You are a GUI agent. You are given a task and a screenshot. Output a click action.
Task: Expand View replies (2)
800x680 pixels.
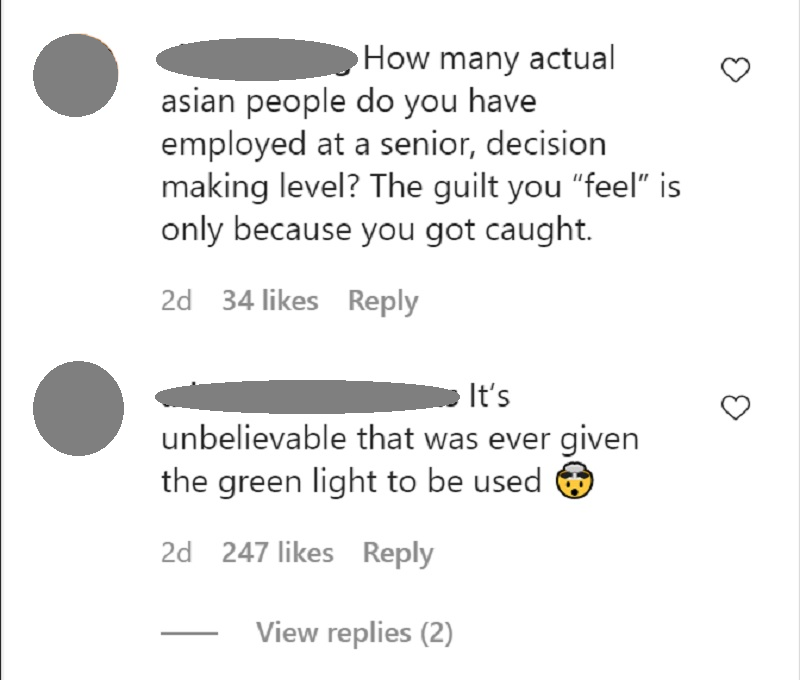[354, 633]
